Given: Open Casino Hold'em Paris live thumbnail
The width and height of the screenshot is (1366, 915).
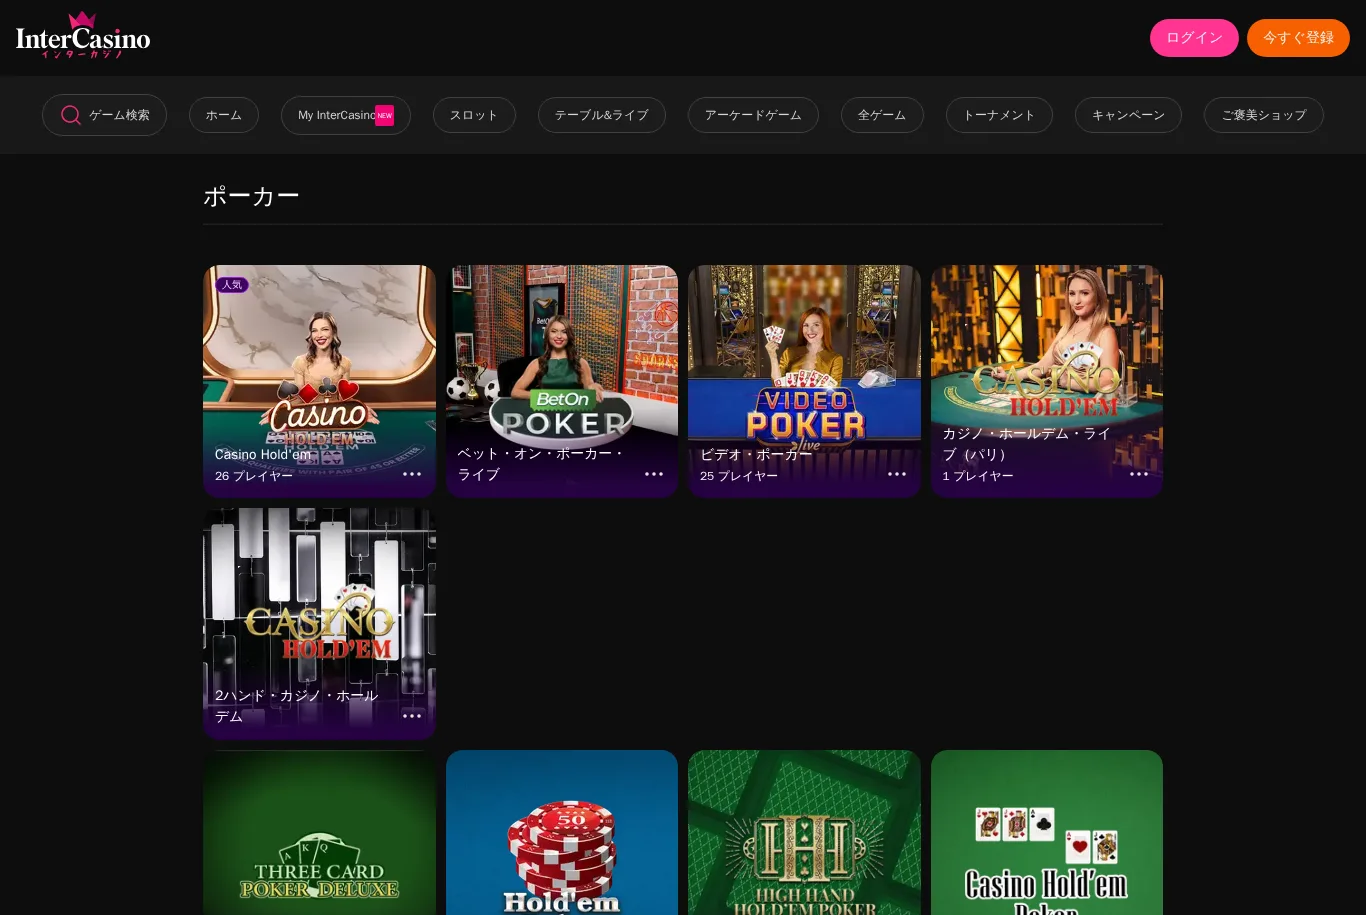Looking at the screenshot, I should click(1047, 381).
